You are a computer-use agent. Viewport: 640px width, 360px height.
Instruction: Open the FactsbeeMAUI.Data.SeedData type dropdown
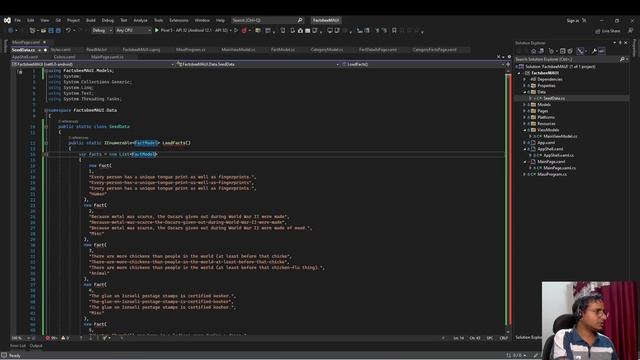point(258,64)
